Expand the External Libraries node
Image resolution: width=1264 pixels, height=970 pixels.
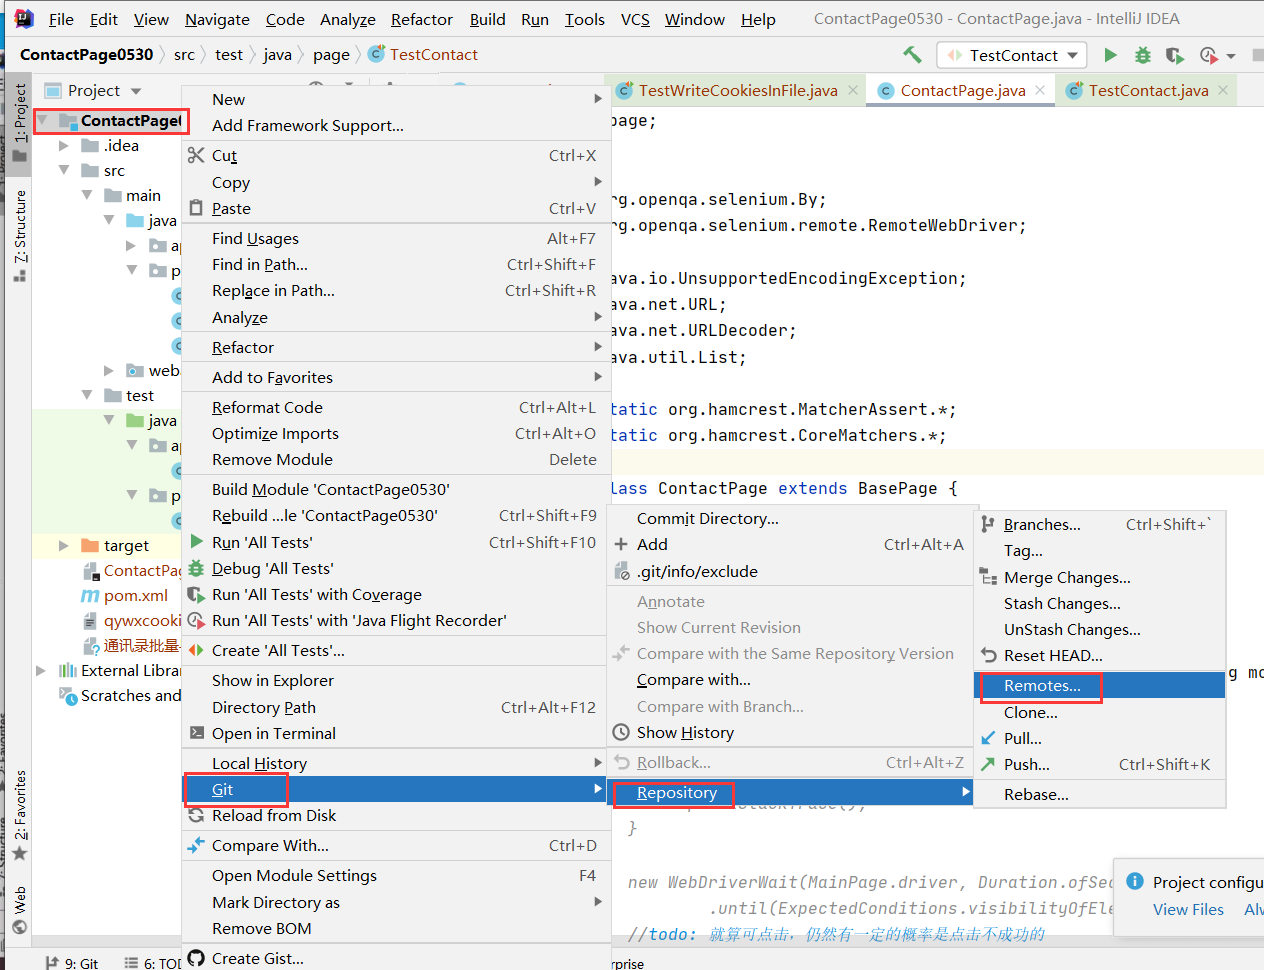click(41, 670)
